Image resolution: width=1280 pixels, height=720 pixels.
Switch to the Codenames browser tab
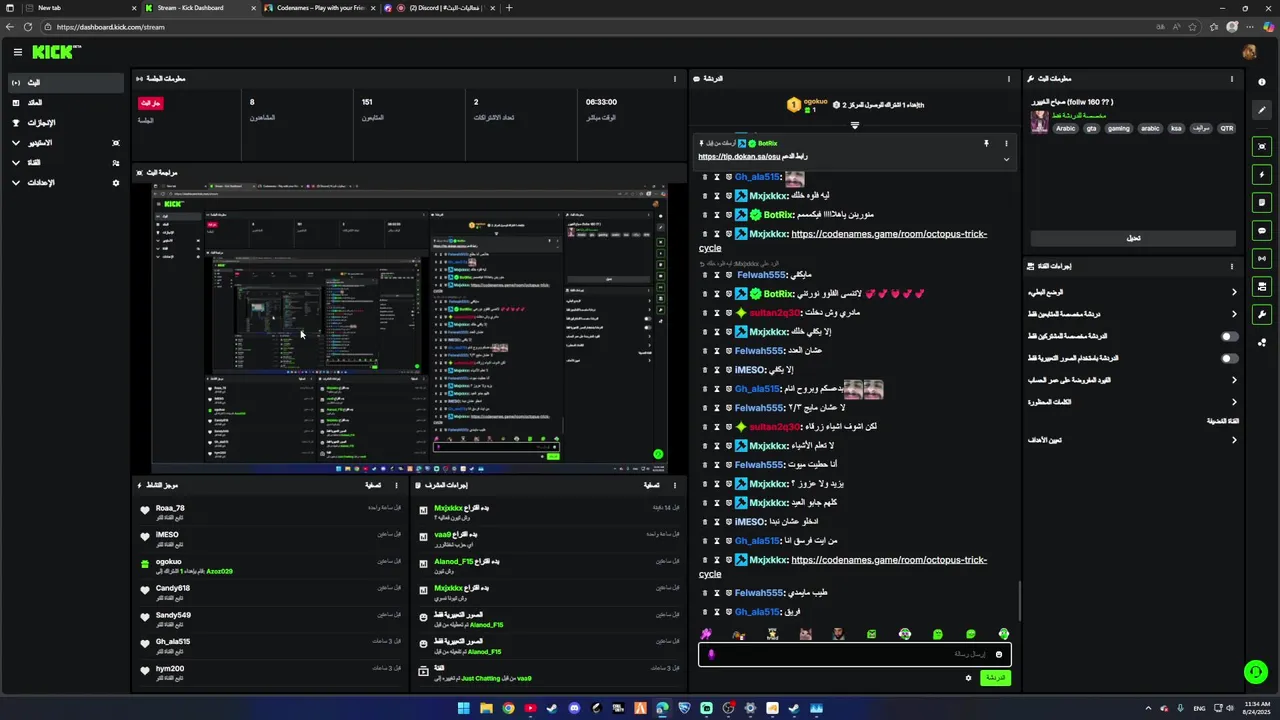click(320, 8)
